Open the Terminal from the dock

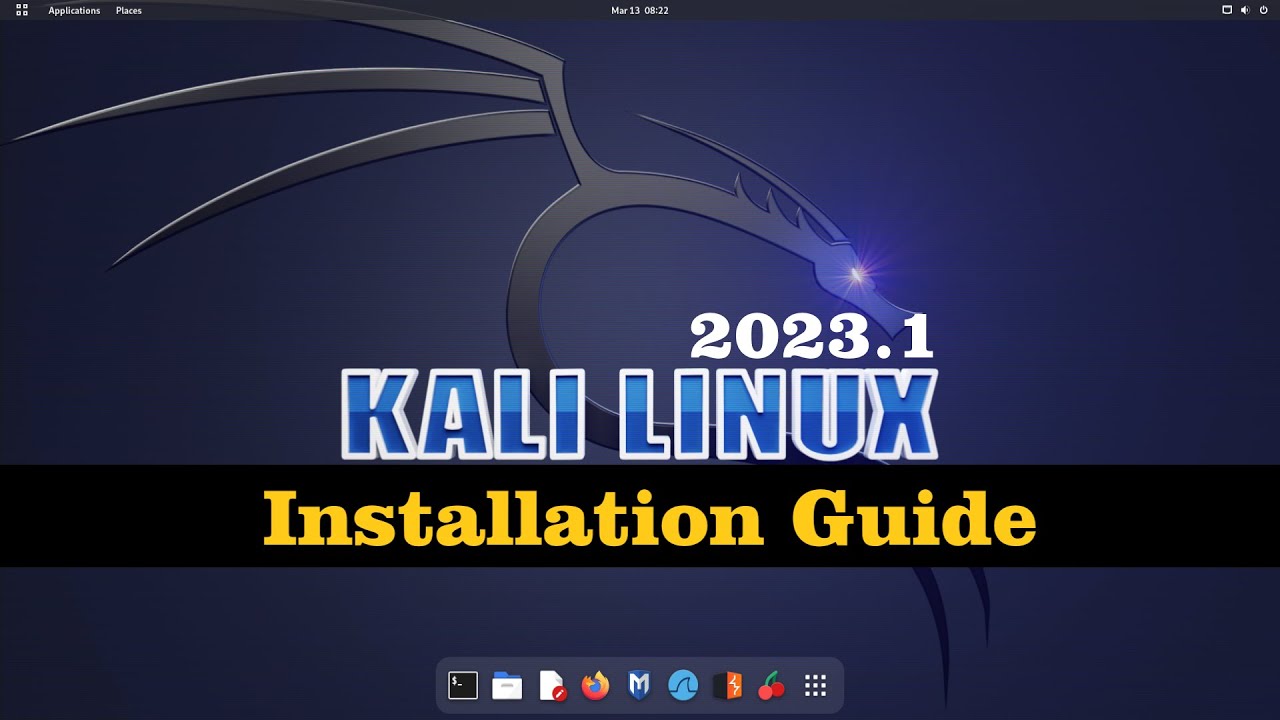[x=463, y=685]
